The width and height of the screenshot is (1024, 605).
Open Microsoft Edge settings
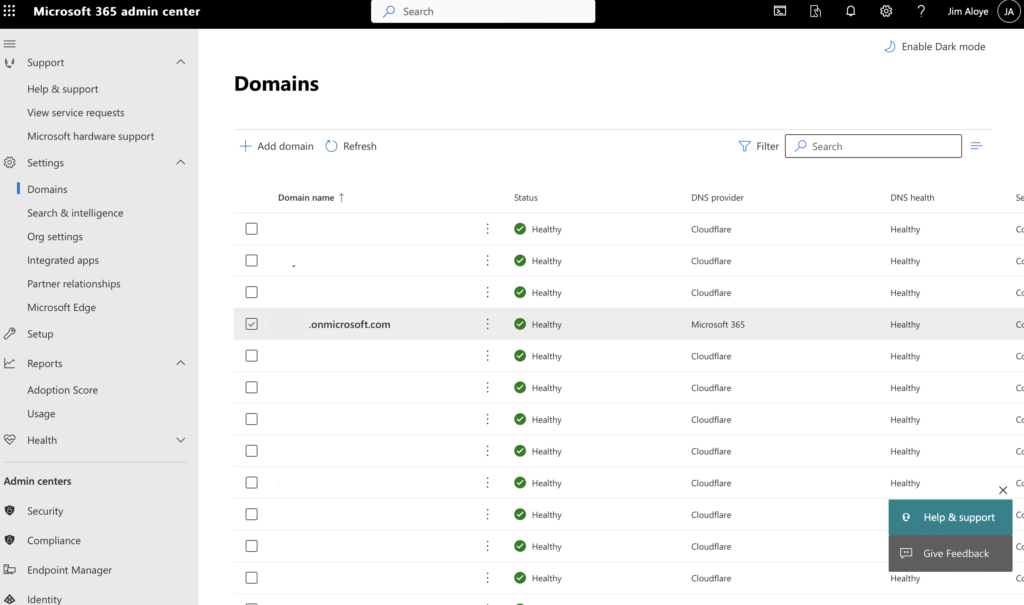[61, 307]
